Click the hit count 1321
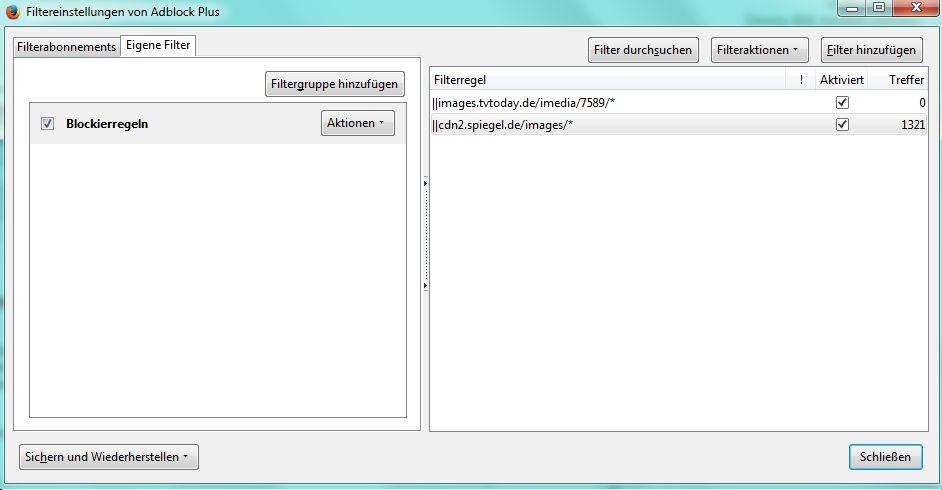The image size is (942, 490). tap(913, 125)
